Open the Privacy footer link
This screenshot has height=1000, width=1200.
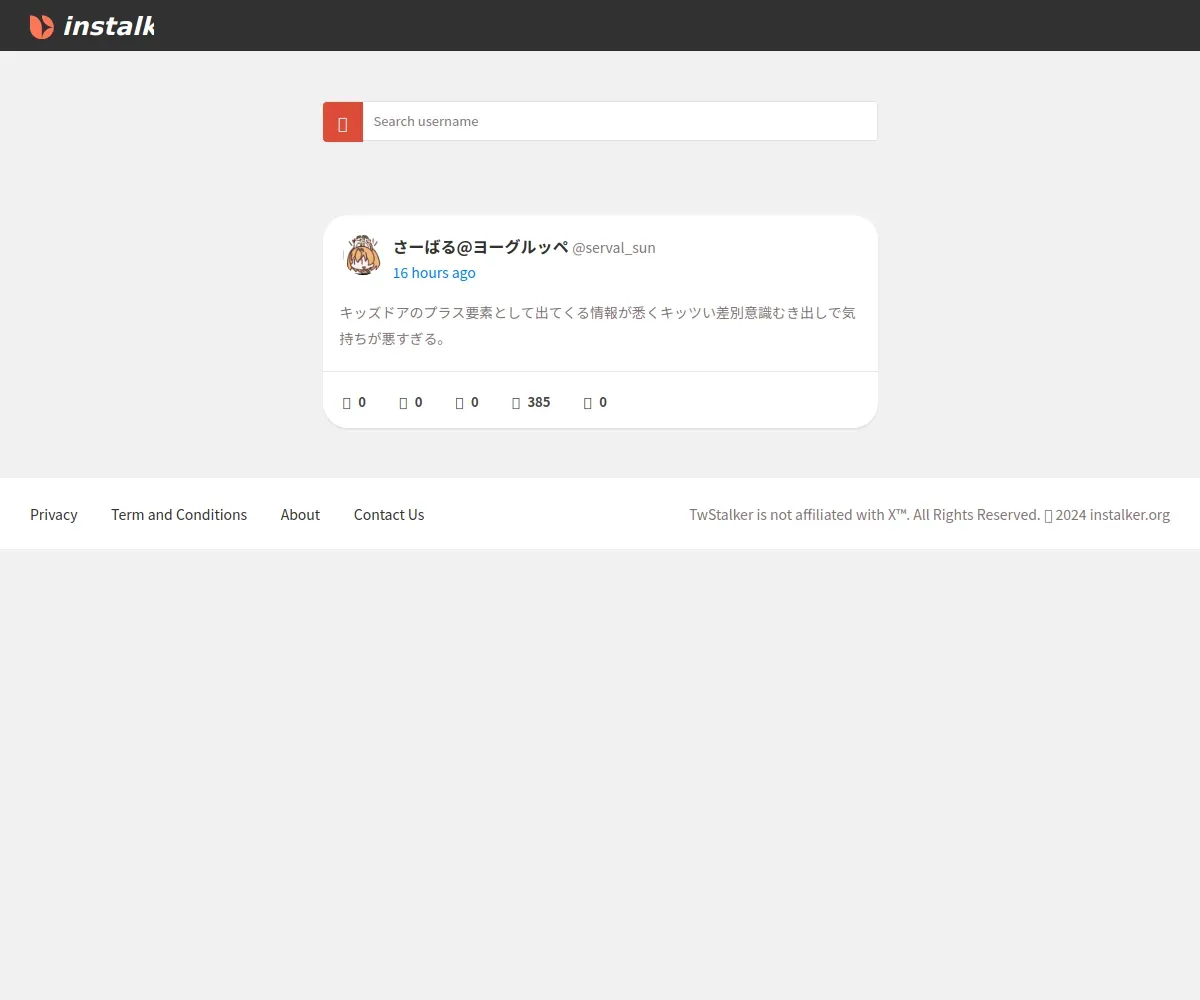[x=54, y=515]
